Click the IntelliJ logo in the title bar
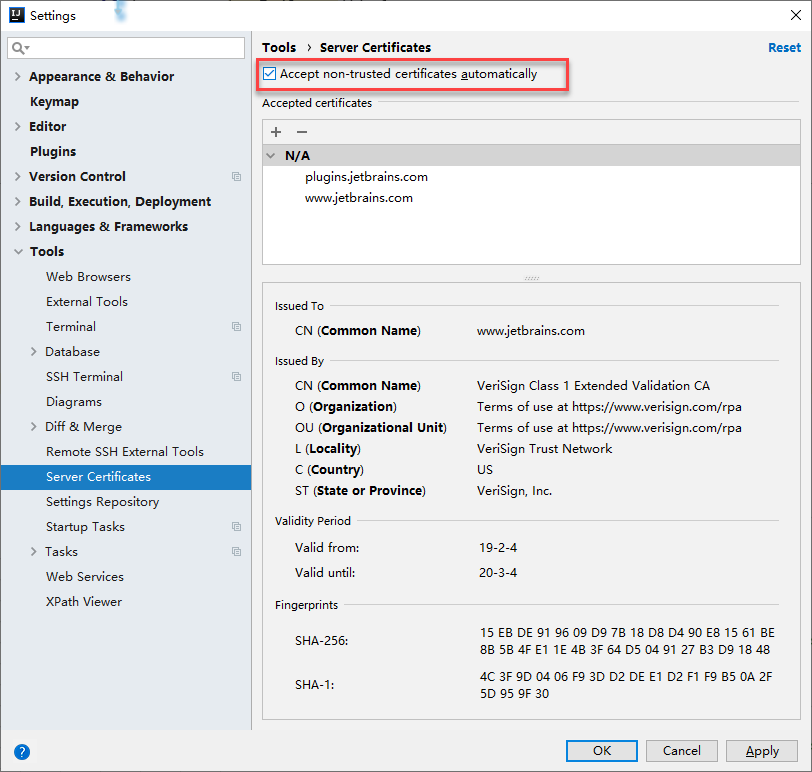The width and height of the screenshot is (812, 772). 17,15
